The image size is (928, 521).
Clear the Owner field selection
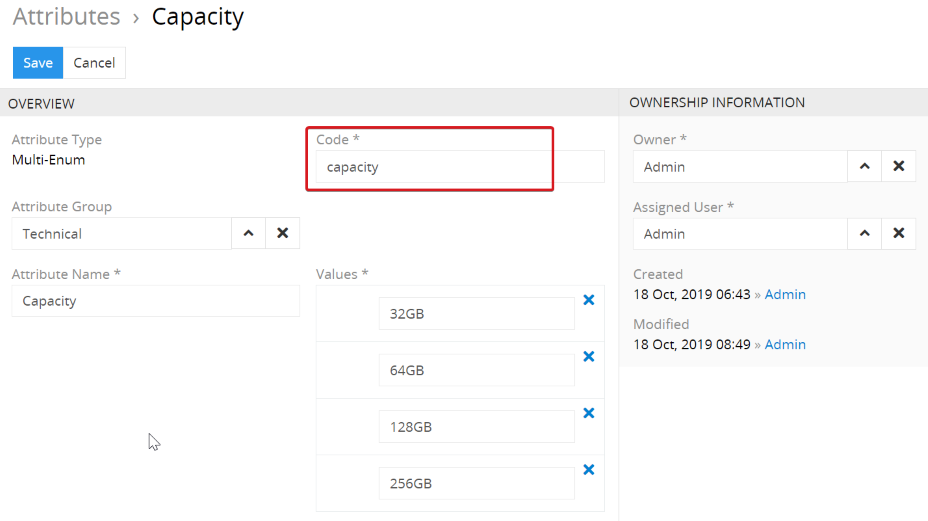pyautogui.click(x=898, y=166)
